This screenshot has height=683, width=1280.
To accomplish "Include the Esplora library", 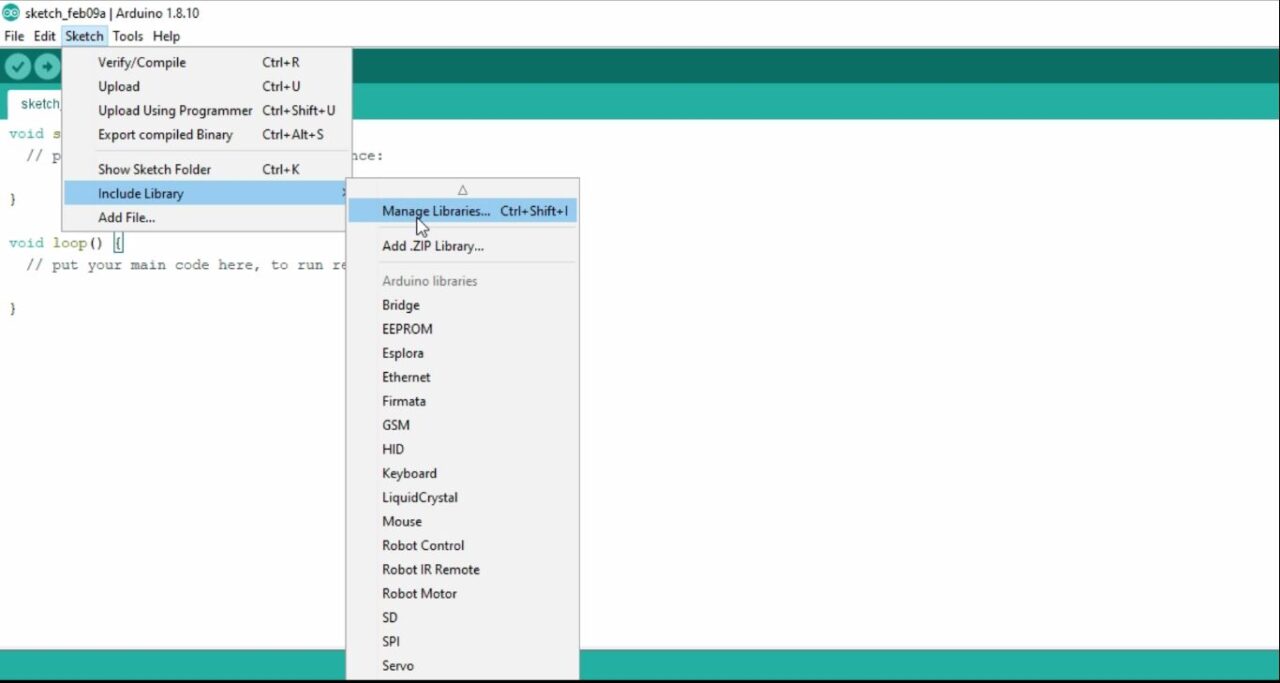I will click(x=462, y=353).
